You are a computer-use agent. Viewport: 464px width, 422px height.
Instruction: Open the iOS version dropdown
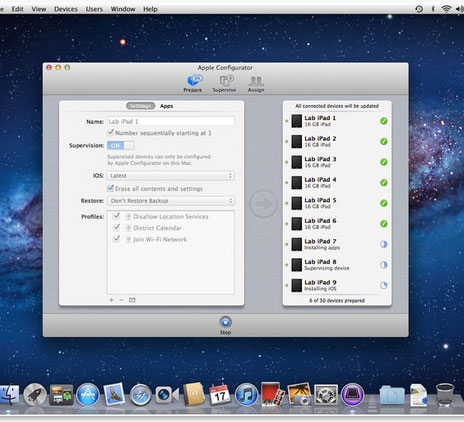point(171,176)
